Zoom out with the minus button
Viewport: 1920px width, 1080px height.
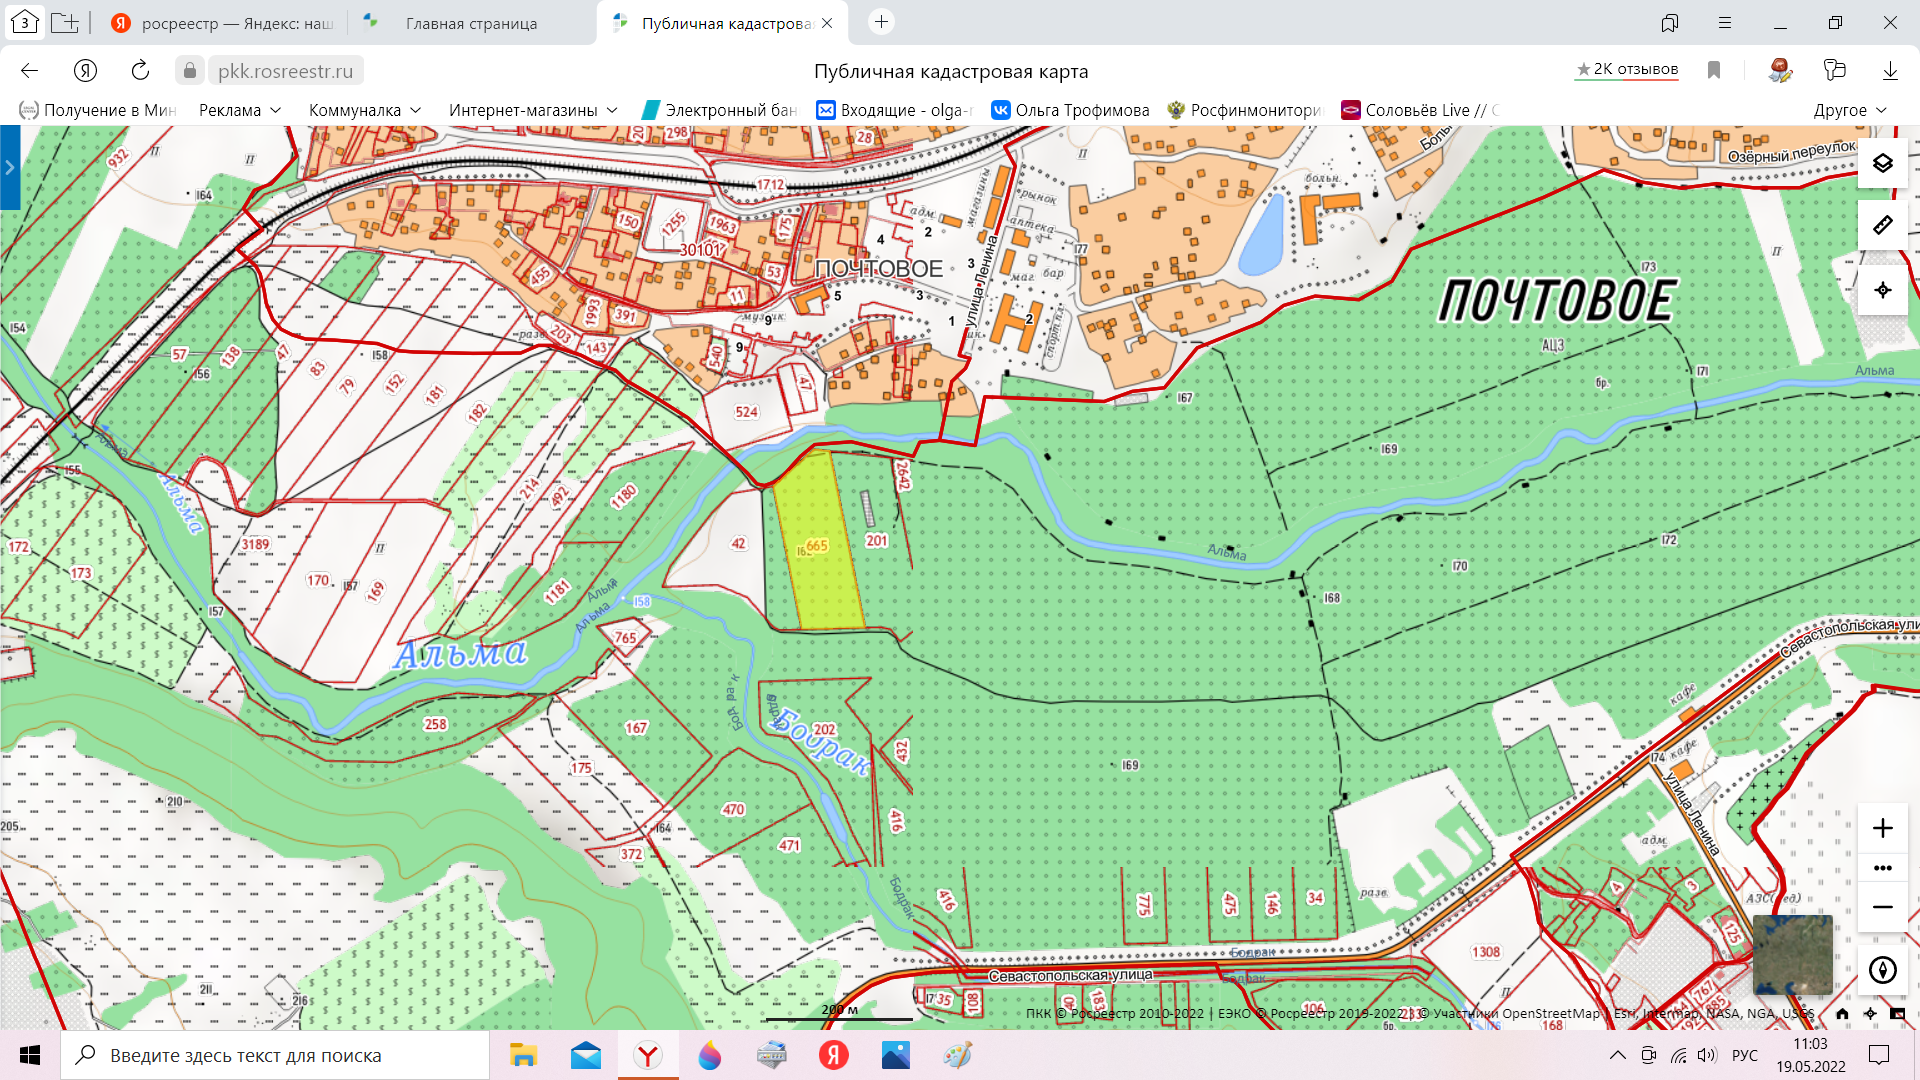tap(1882, 907)
